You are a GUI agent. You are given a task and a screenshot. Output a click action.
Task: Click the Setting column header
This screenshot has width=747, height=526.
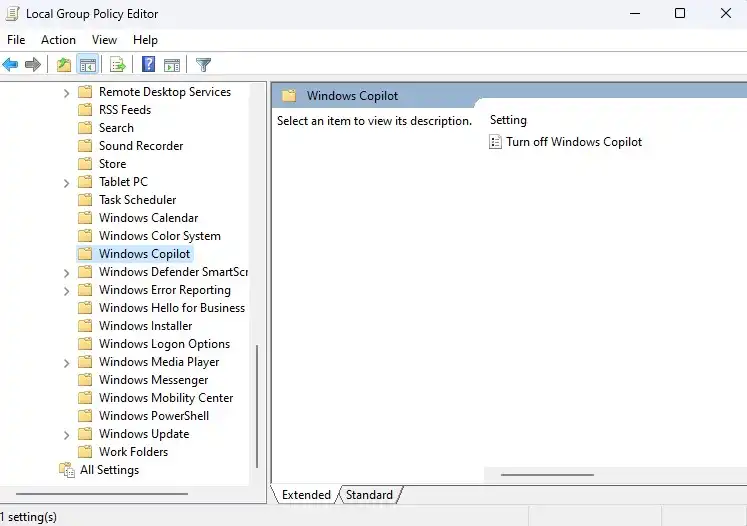coord(508,120)
